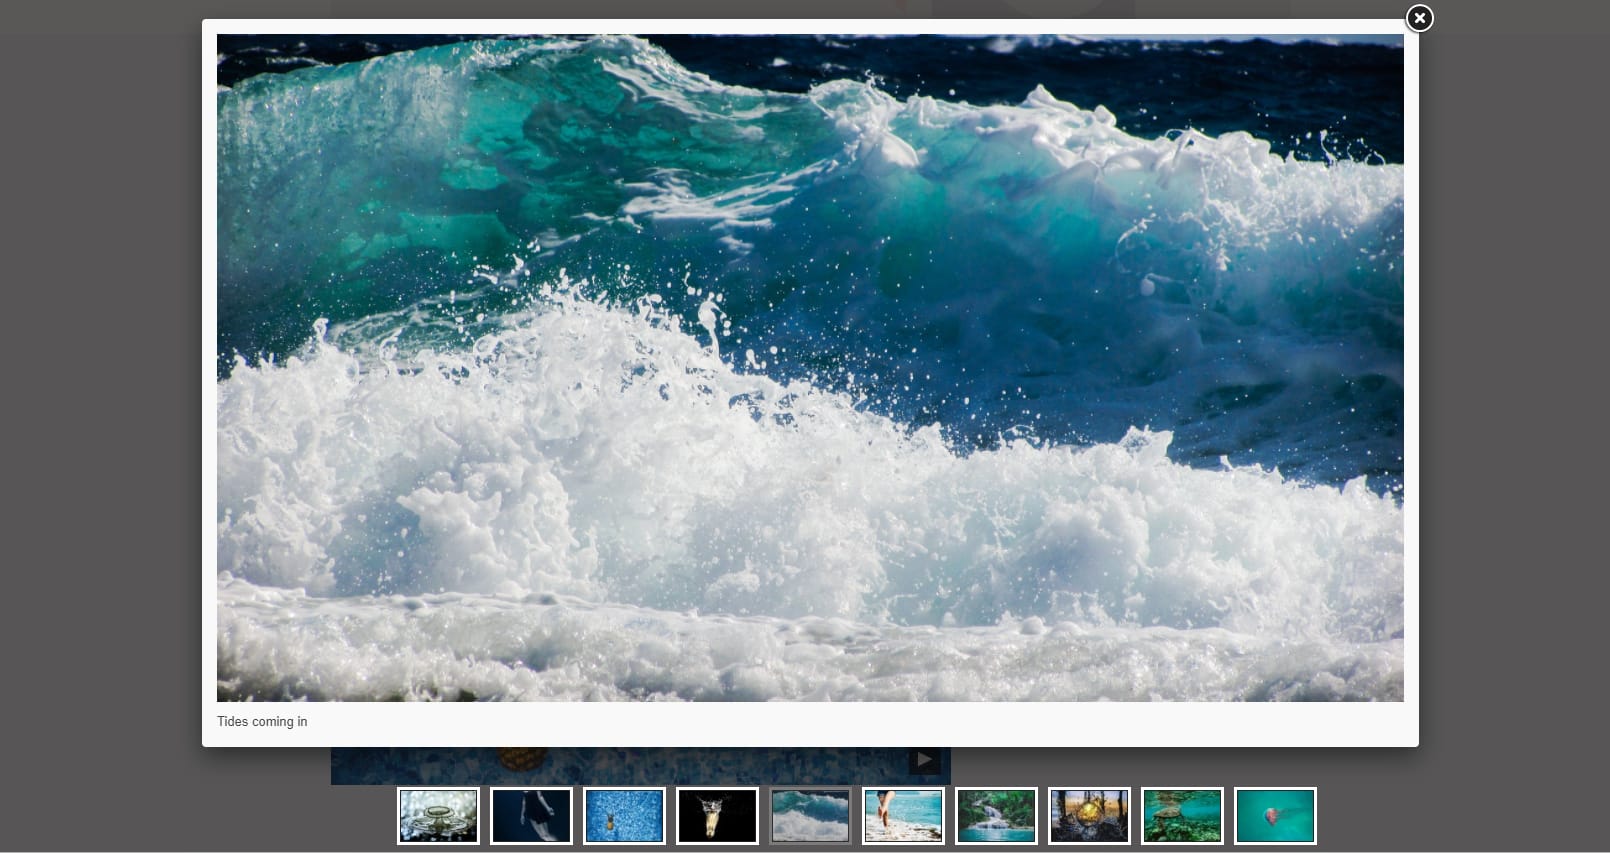Select the highlighted ocean wave thumbnail
Viewport: 1610px width, 853px height.
(x=810, y=816)
